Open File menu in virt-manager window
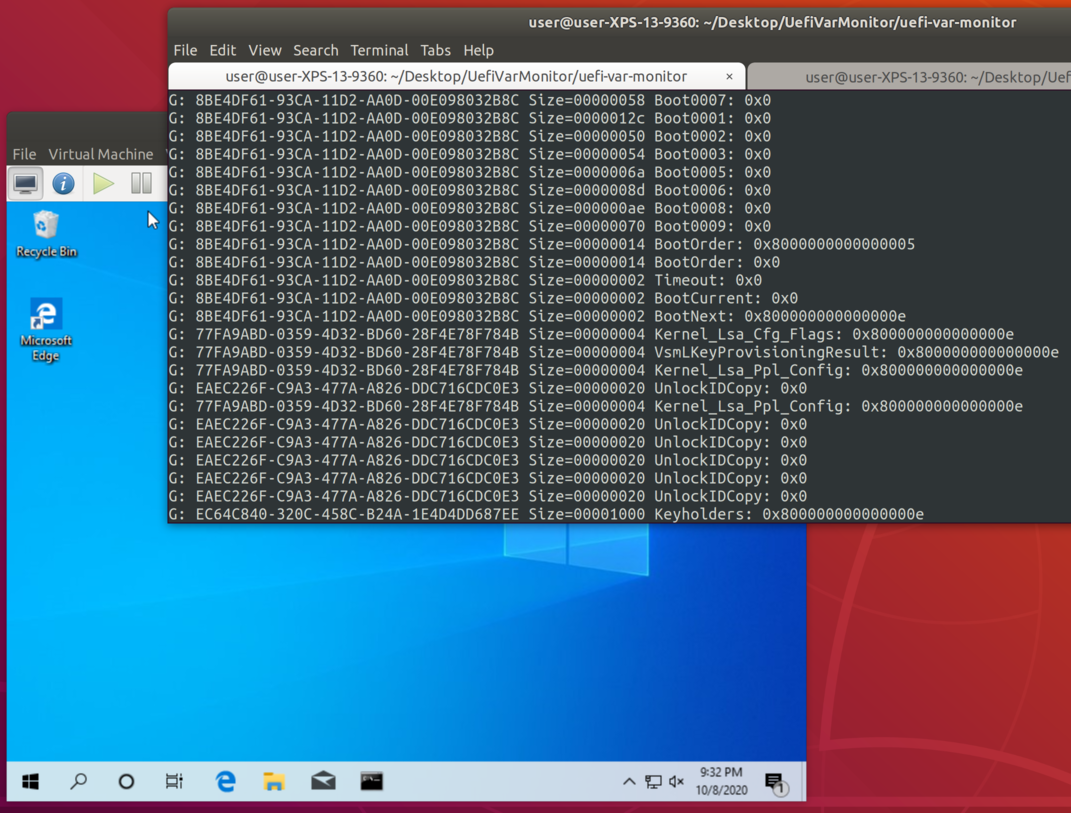The height and width of the screenshot is (813, 1071). (24, 154)
